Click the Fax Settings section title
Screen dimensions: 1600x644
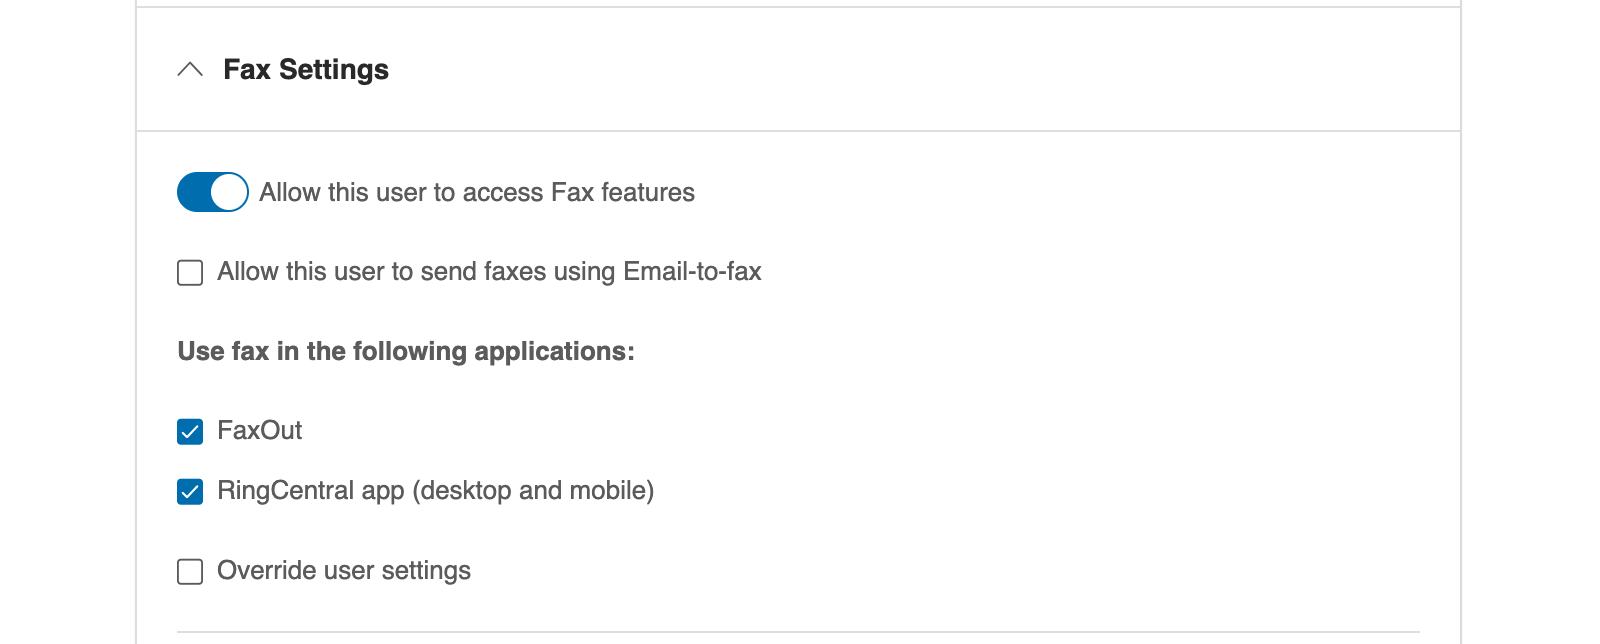306,70
